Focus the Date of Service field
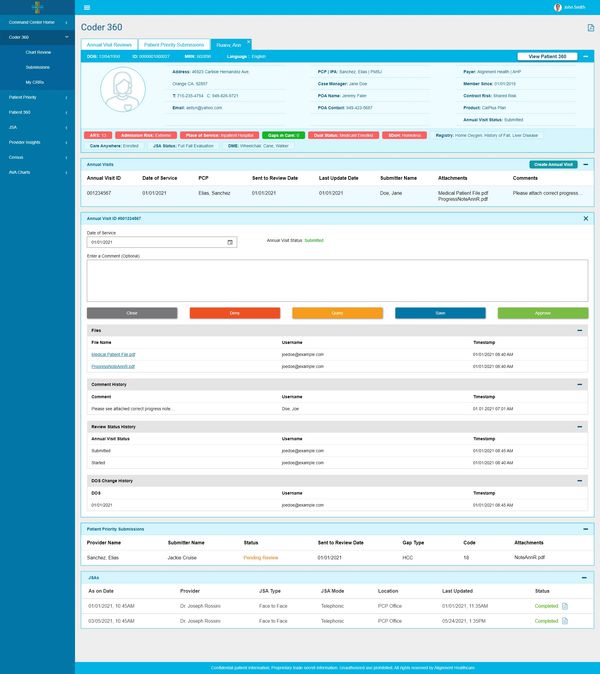This screenshot has width=600, height=674. [162, 242]
